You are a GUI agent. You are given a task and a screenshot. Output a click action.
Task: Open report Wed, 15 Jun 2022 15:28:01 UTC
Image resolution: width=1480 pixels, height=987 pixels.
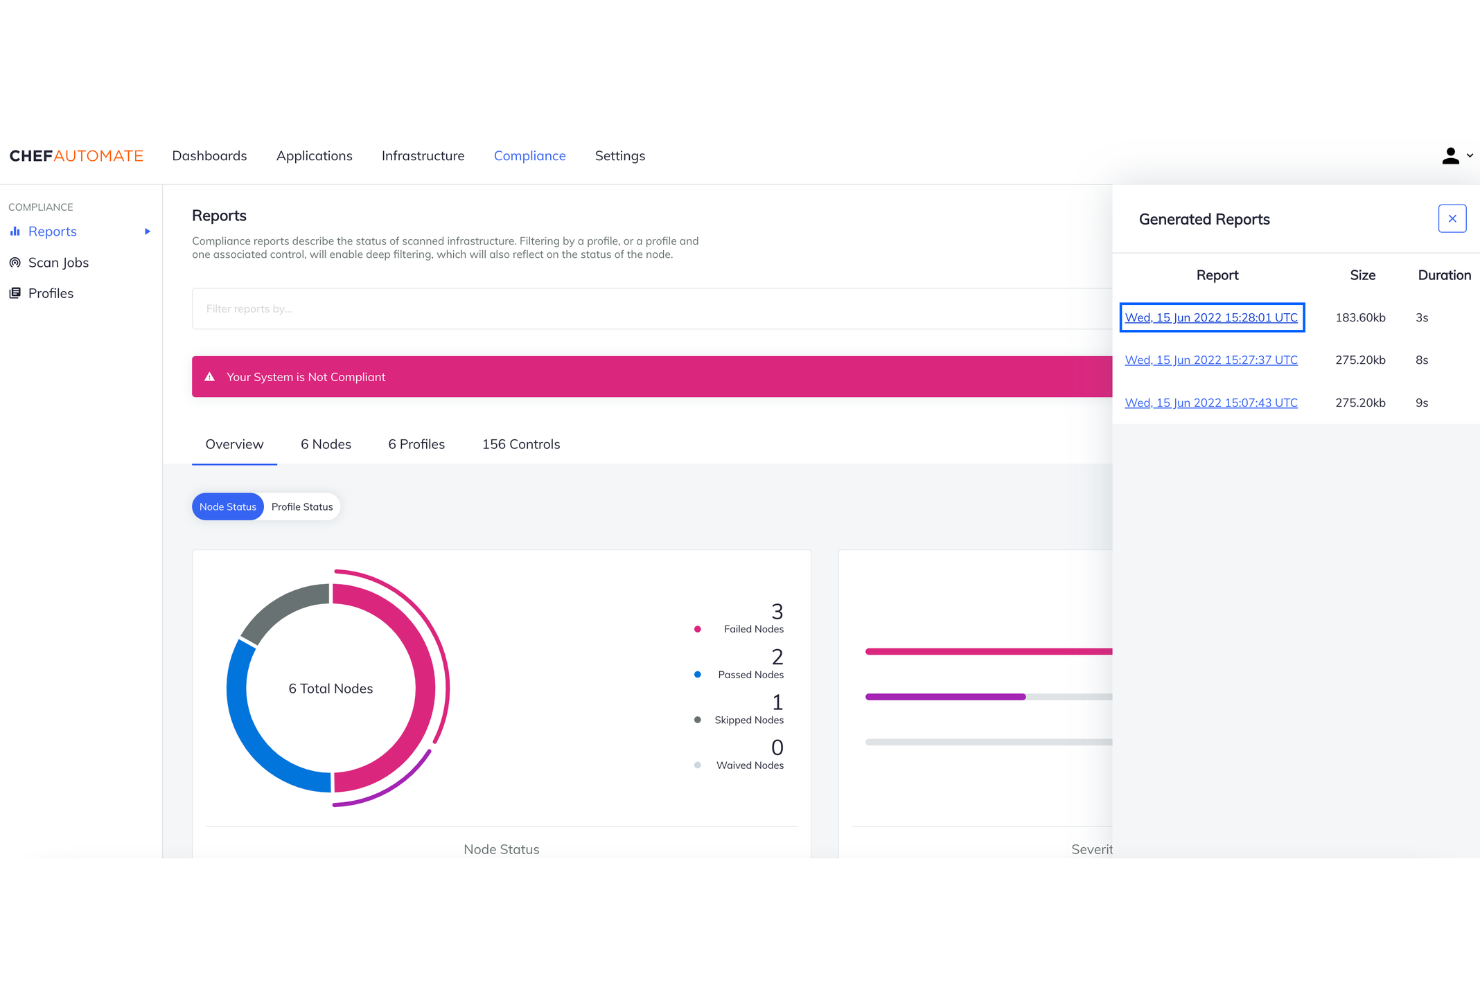pos(1211,317)
